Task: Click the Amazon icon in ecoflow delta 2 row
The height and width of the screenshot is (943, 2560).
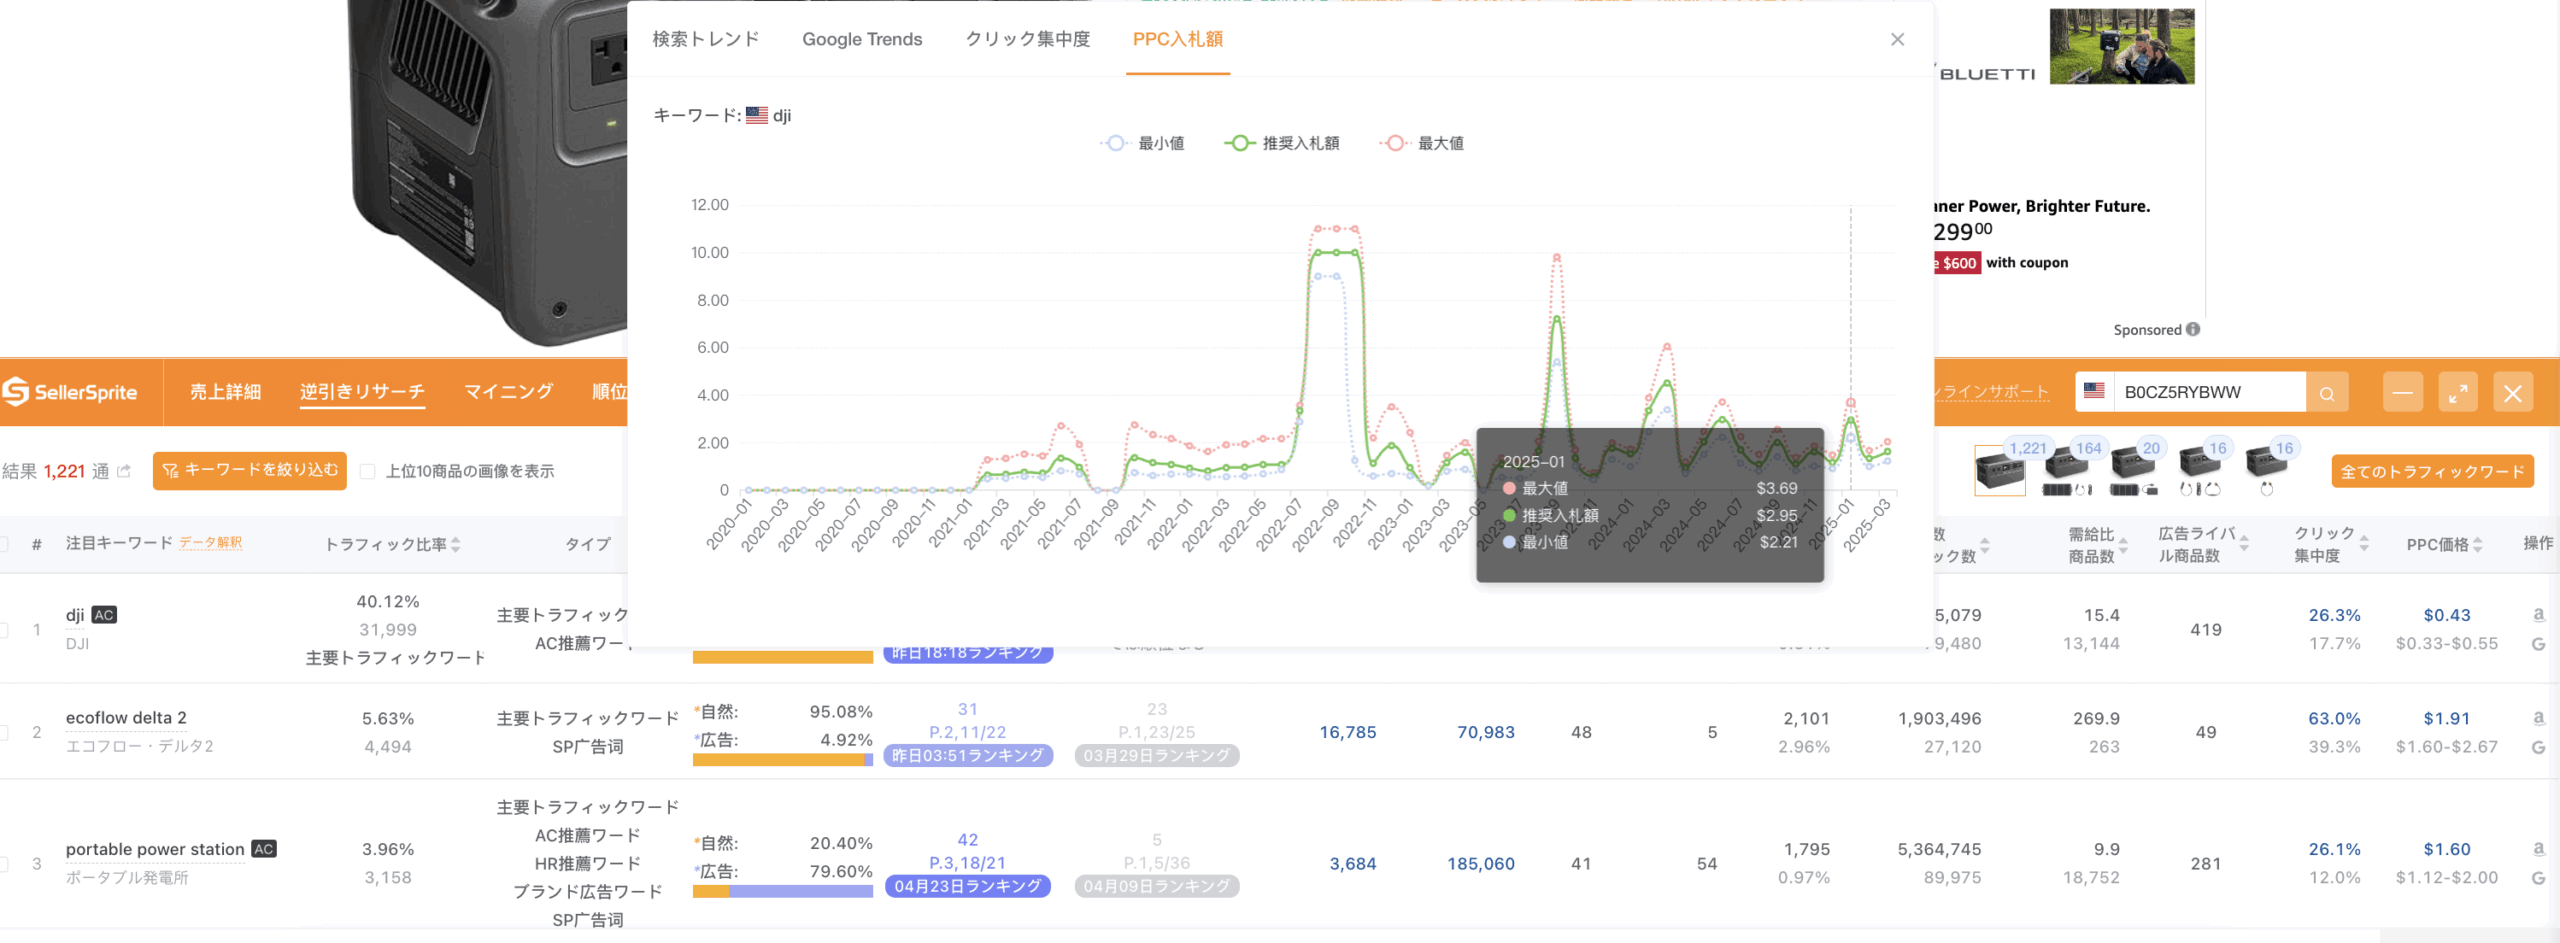Action: [x=2538, y=718]
